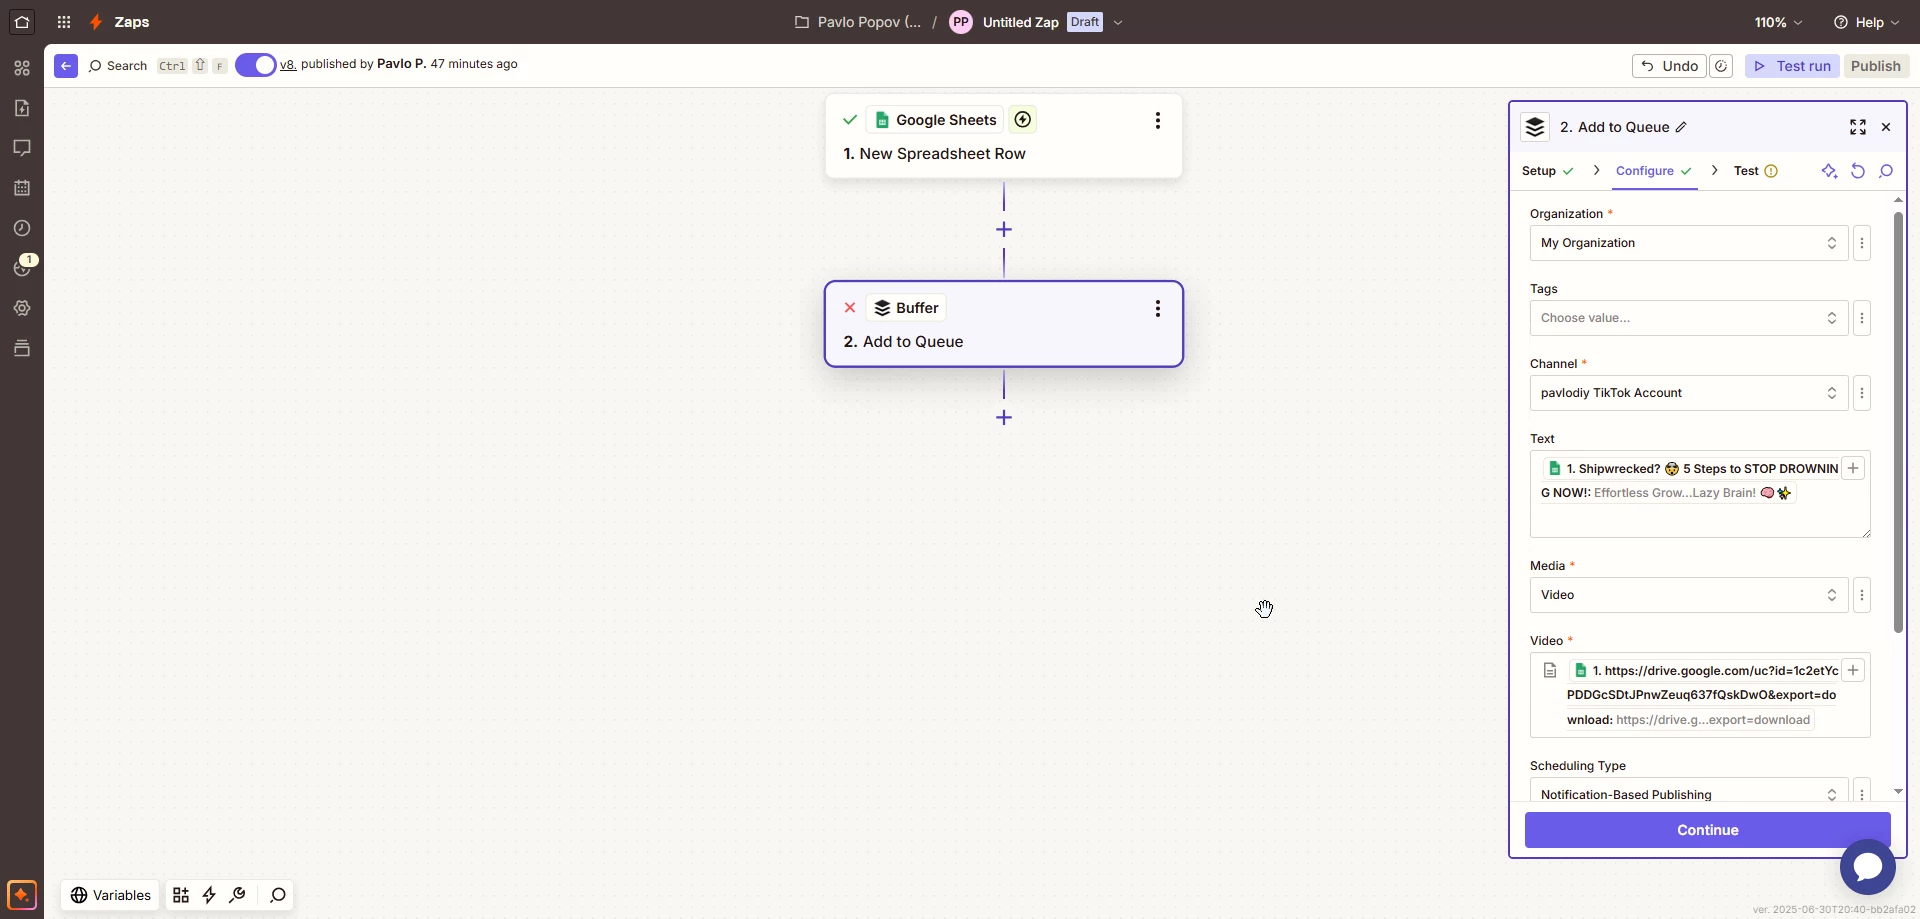
Task: Open the Variables button
Action: coord(111,895)
